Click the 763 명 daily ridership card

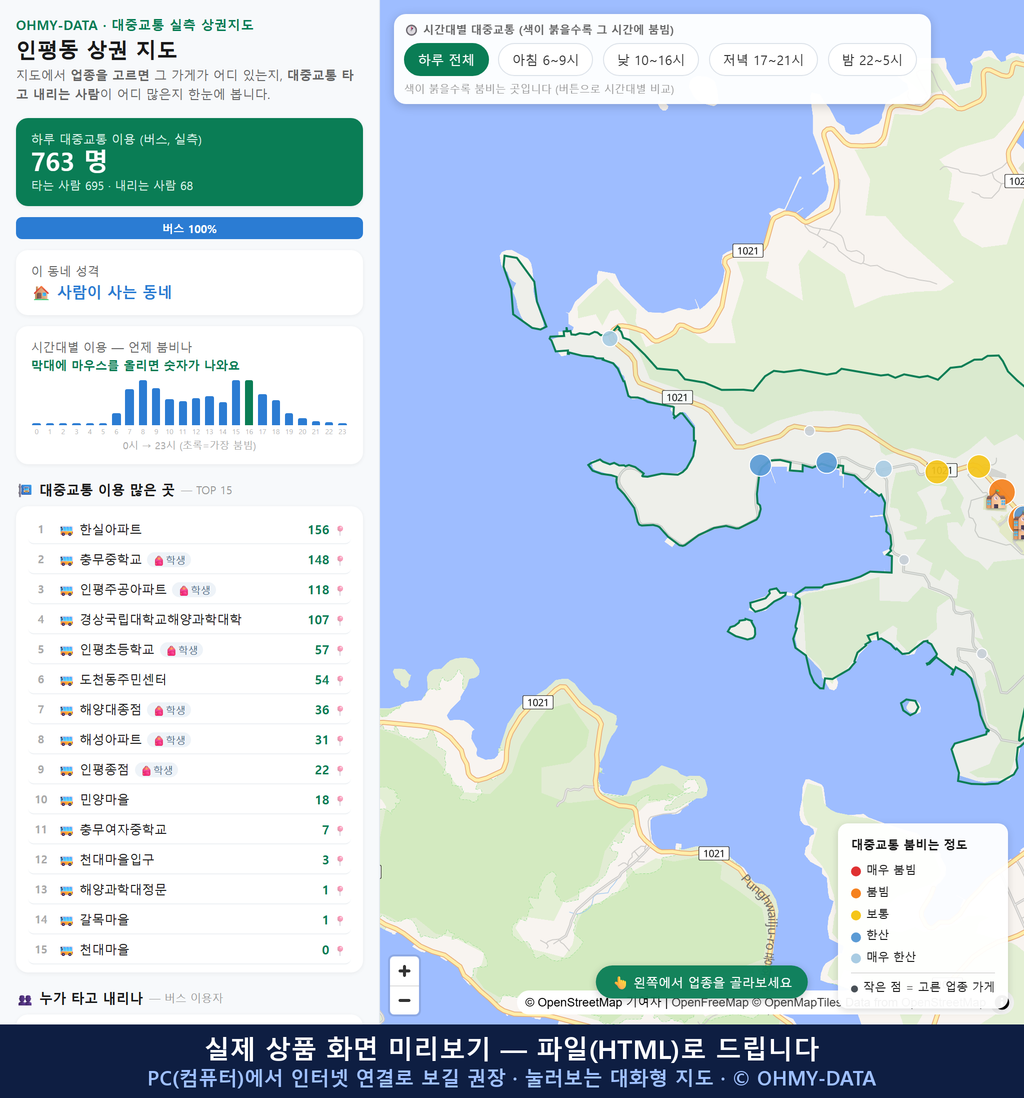point(189,162)
